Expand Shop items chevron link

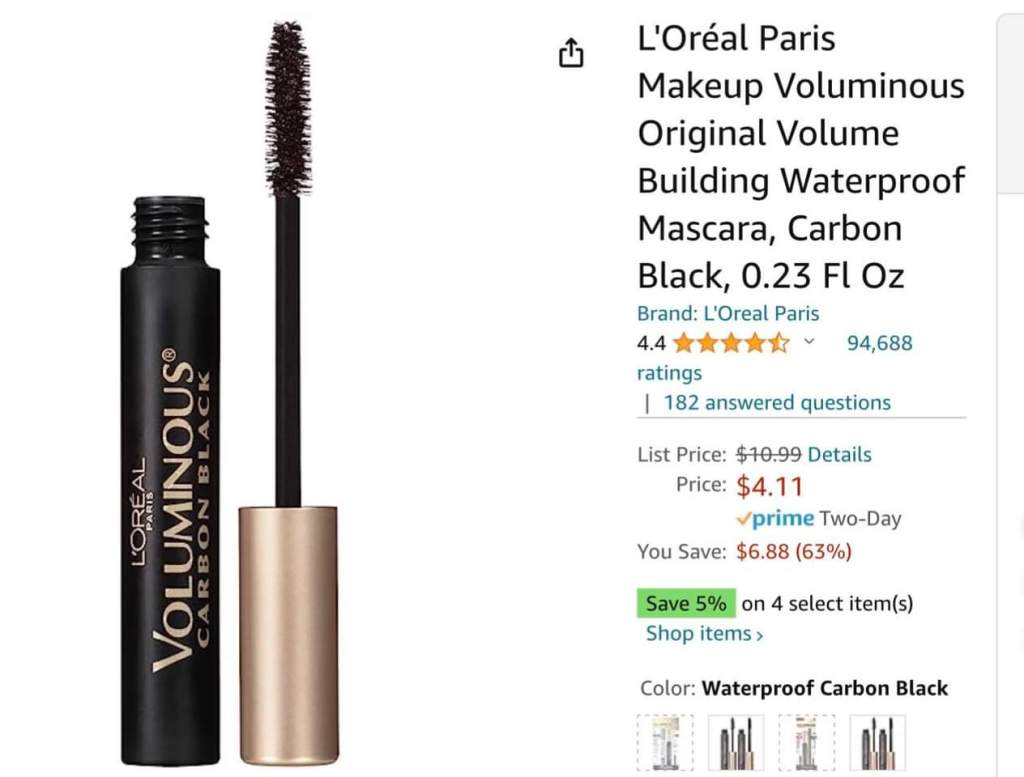coord(704,633)
